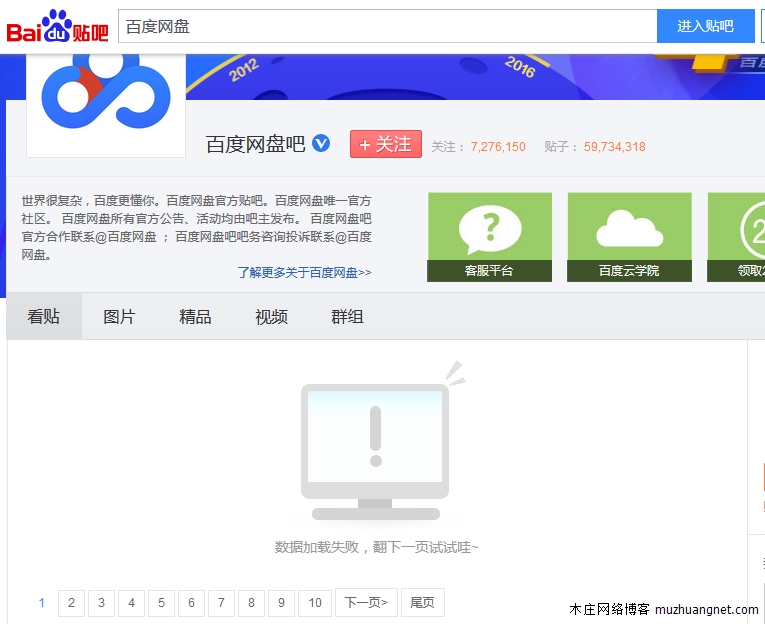
Task: Switch to the 视频 tab
Action: pyautogui.click(x=271, y=316)
